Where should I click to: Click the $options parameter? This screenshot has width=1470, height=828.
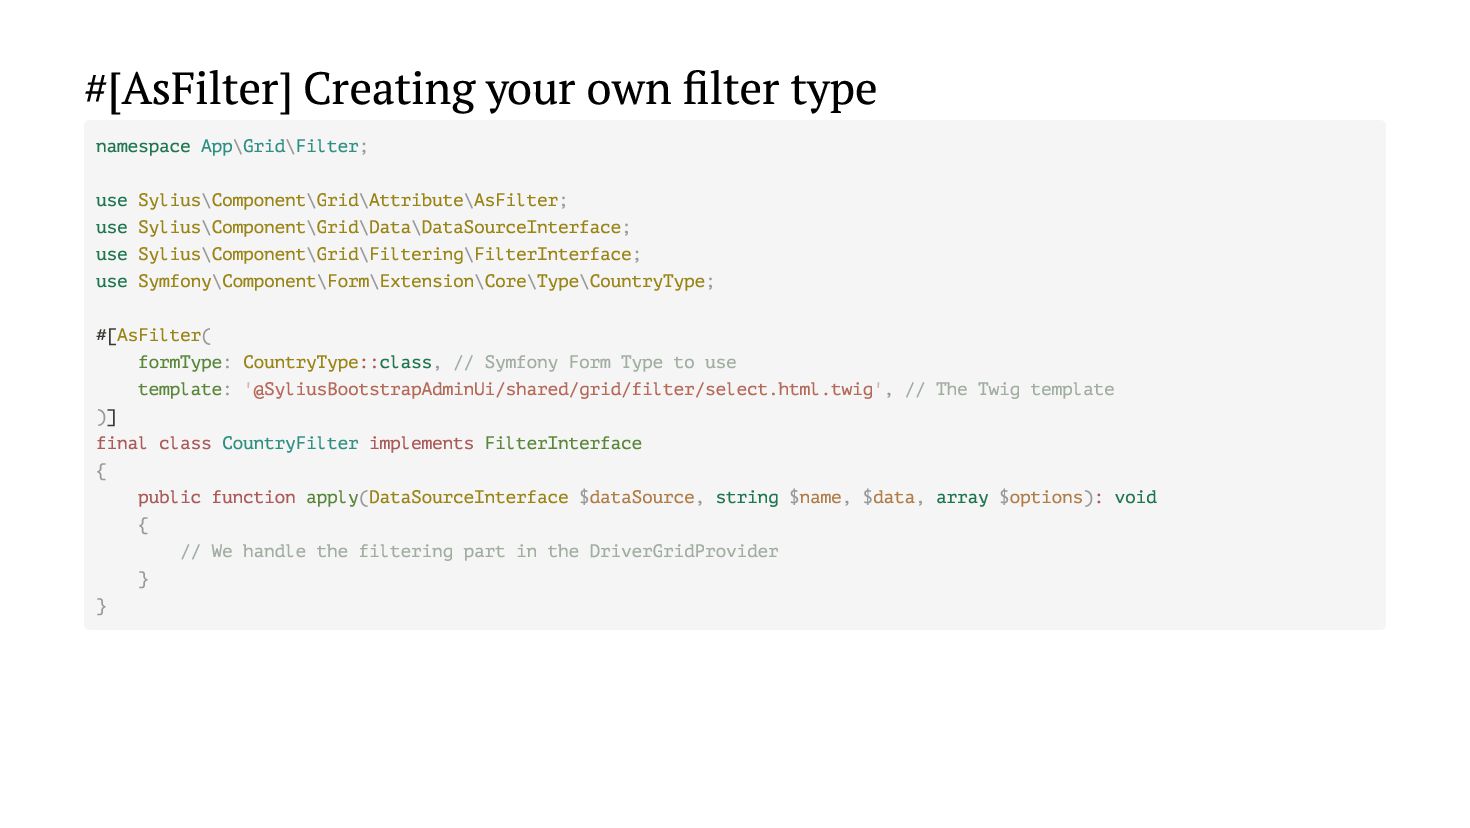(x=1040, y=498)
